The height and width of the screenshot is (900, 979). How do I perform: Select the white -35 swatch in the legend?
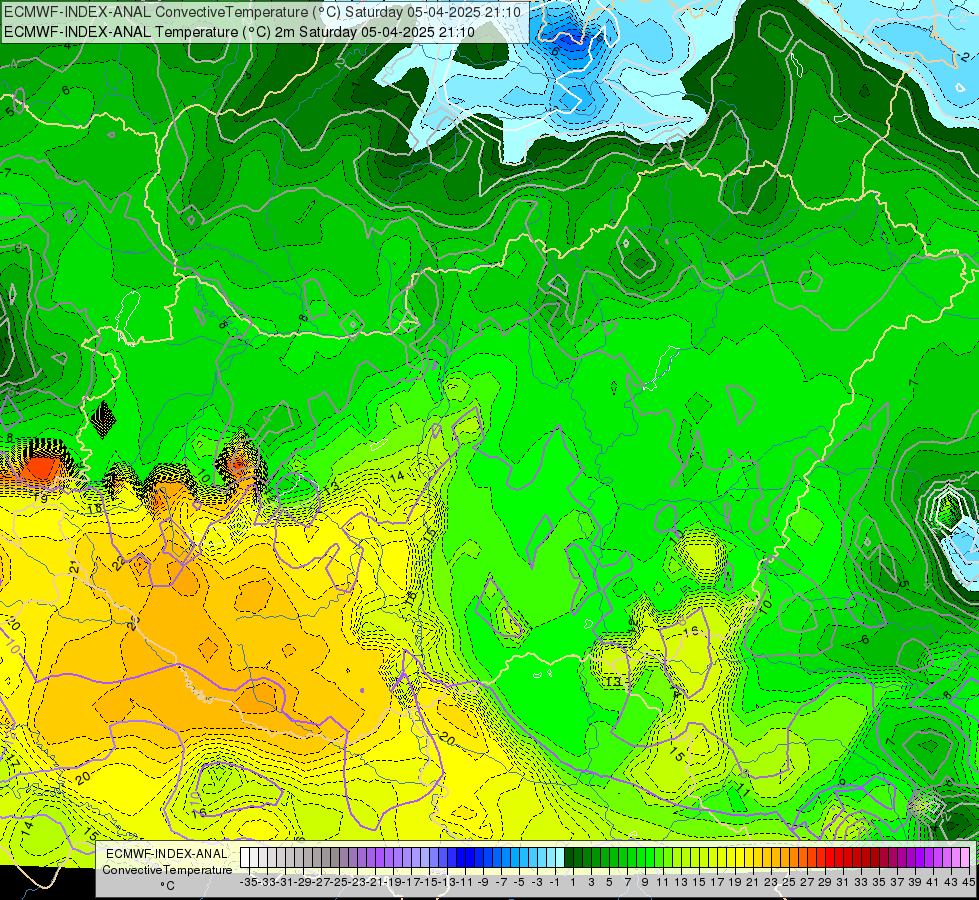point(245,857)
